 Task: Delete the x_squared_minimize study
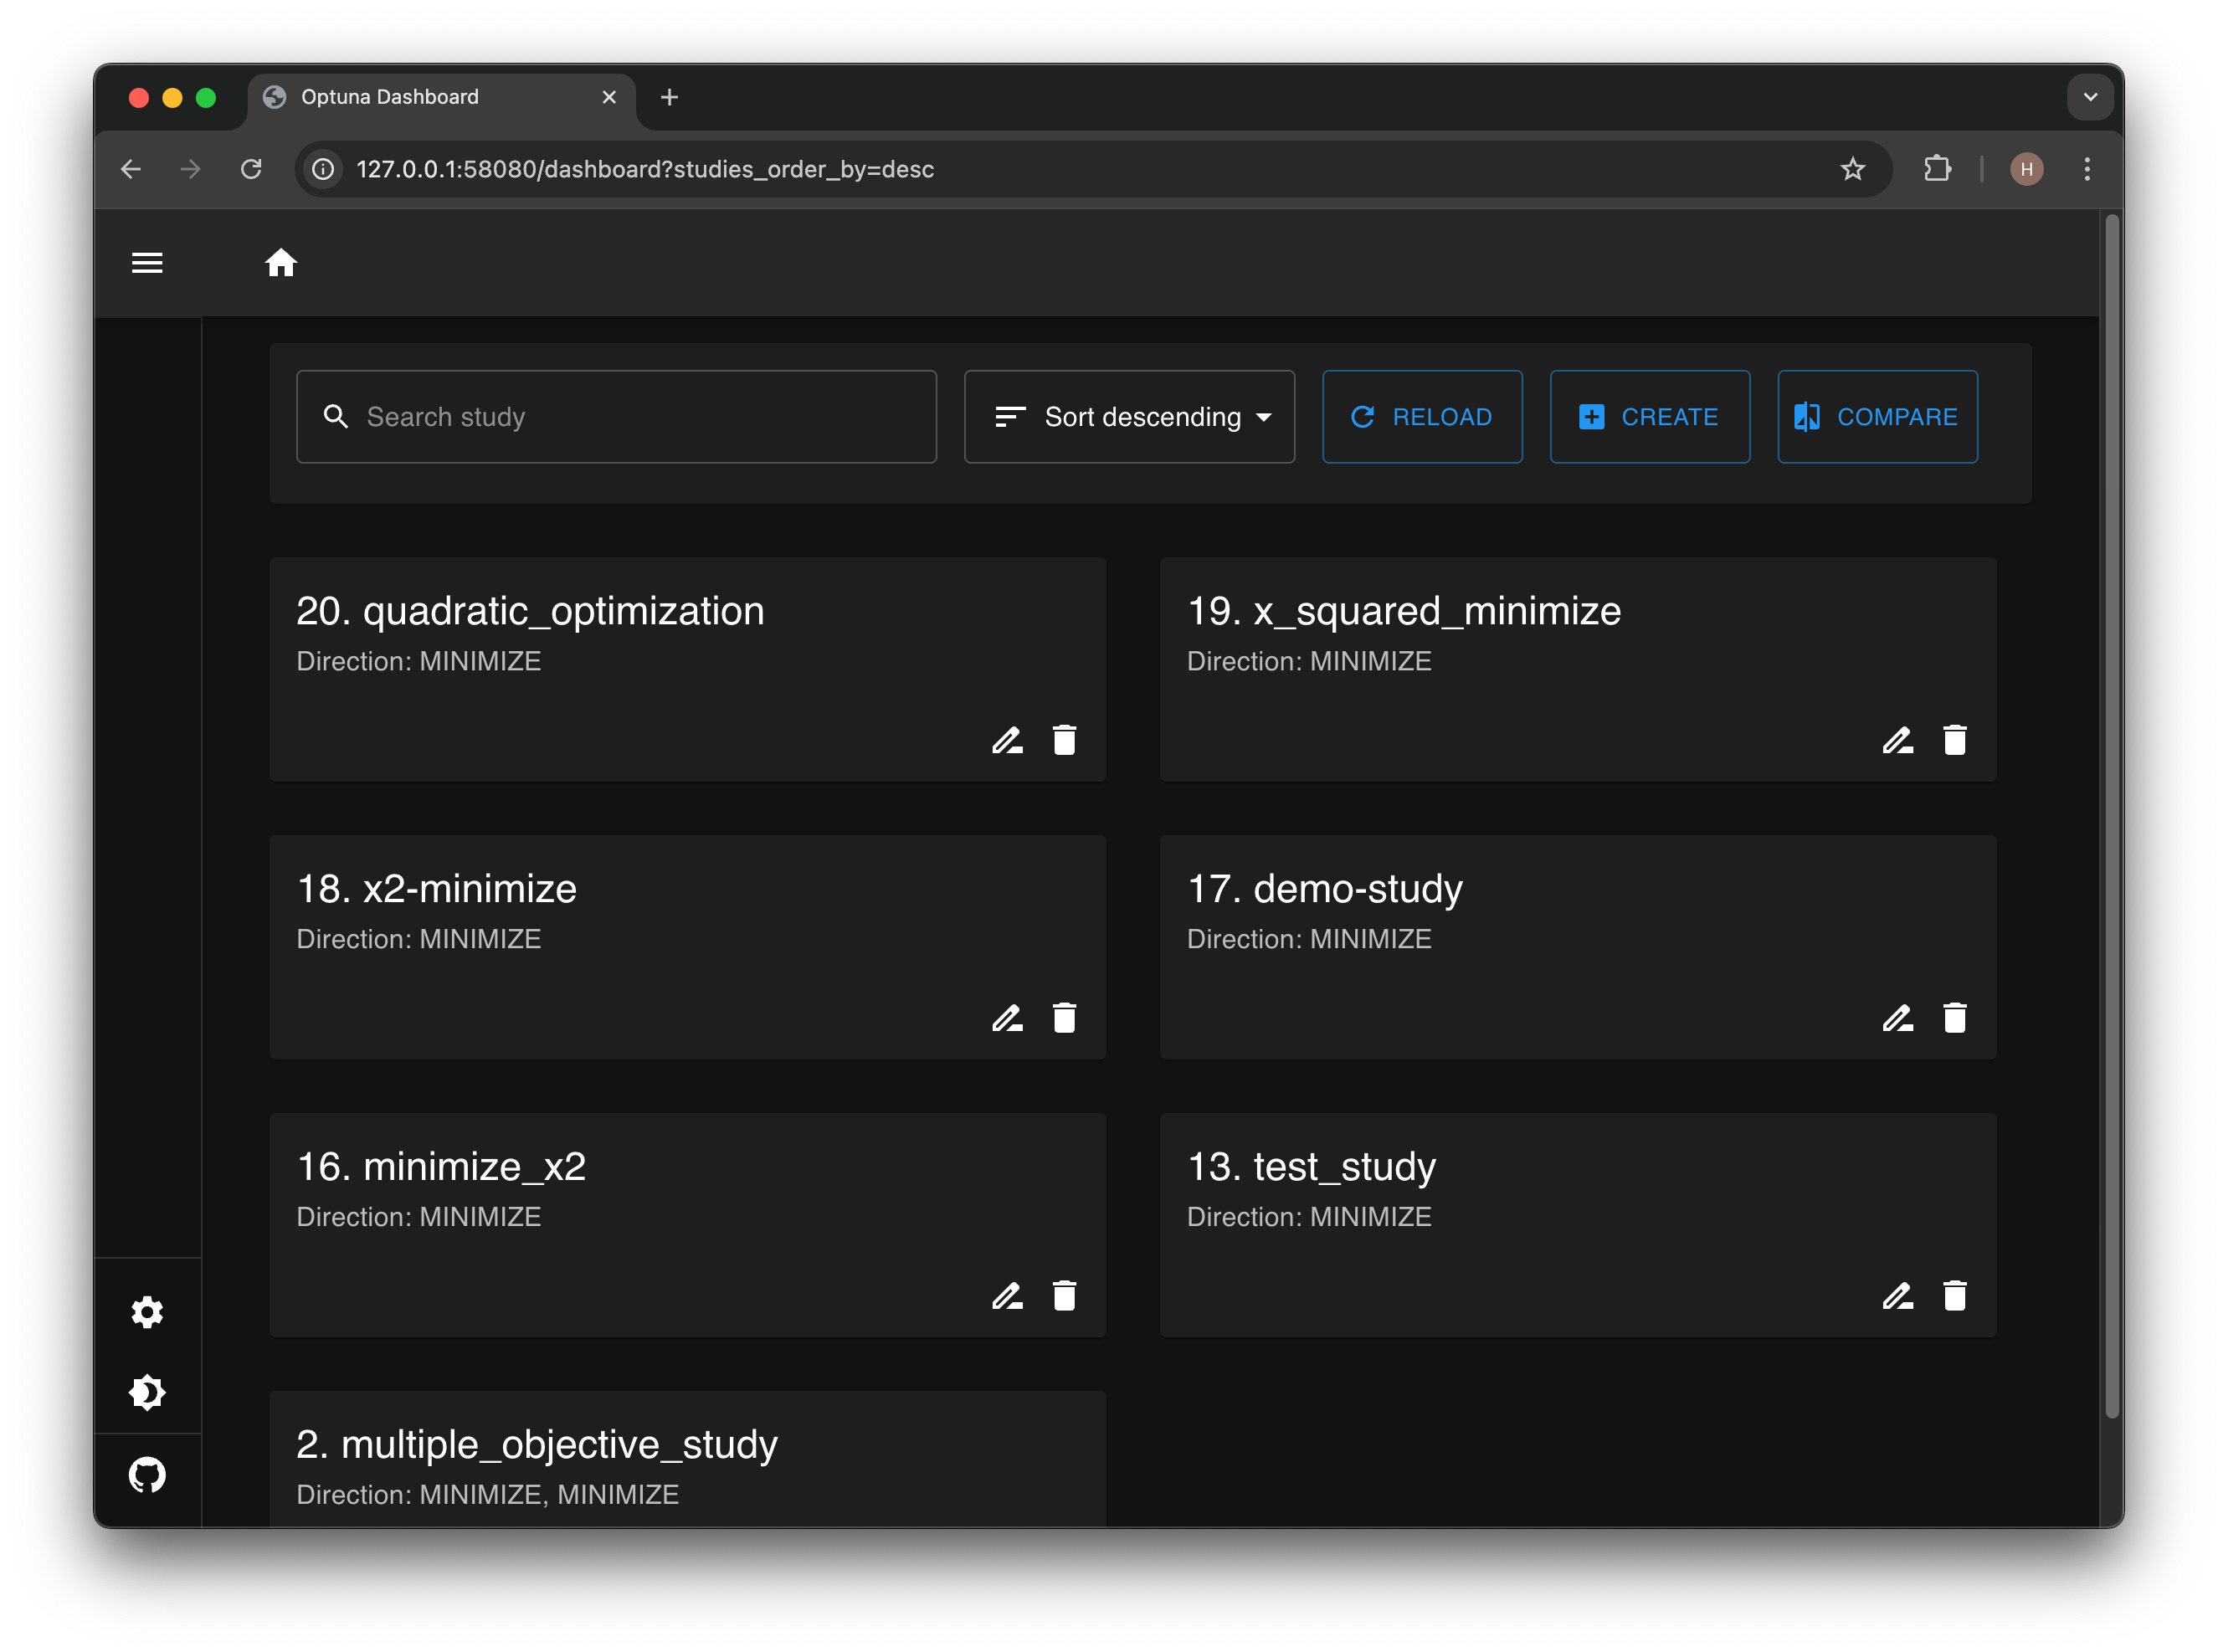1955,740
